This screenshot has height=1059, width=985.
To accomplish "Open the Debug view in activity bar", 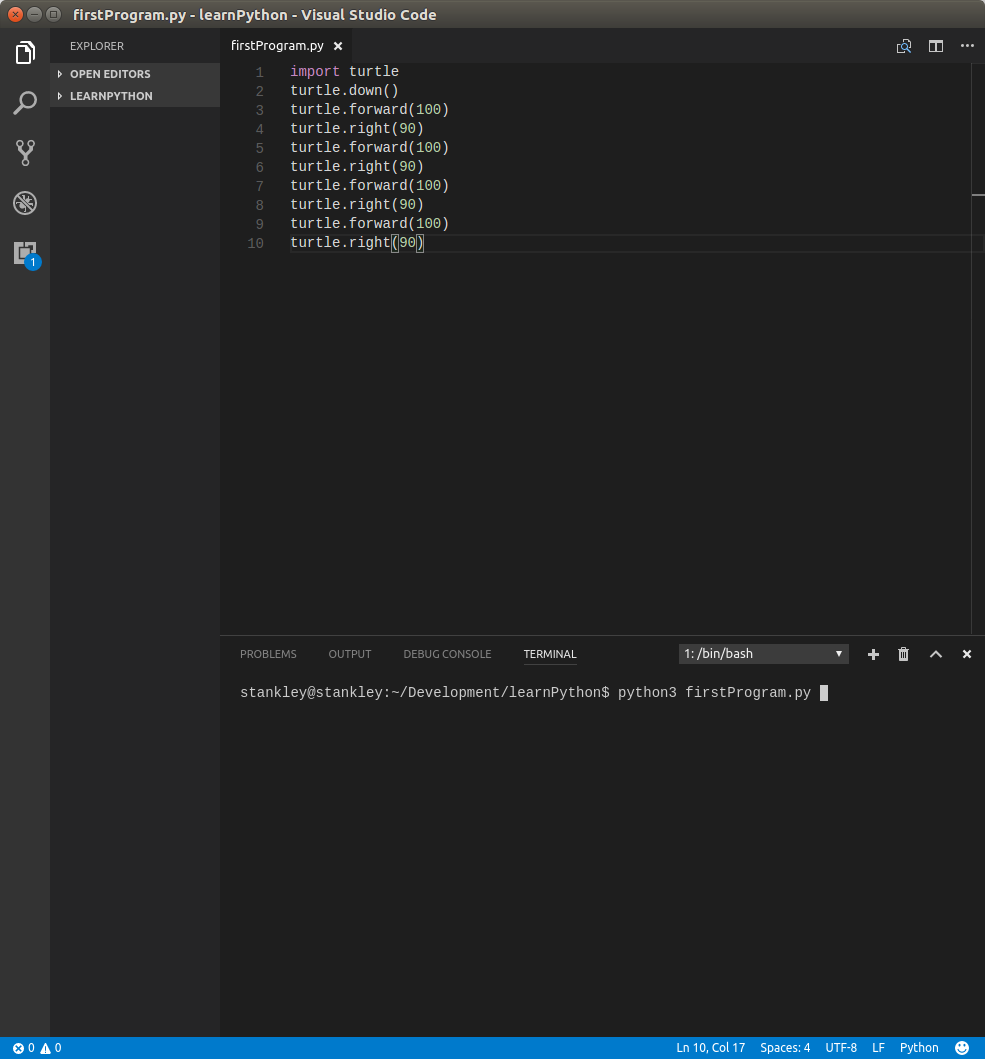I will [25, 203].
